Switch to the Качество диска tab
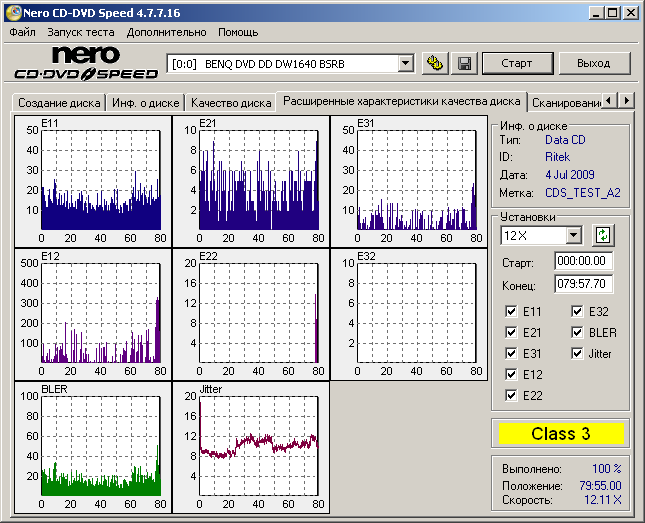The width and height of the screenshot is (645, 523). (231, 102)
